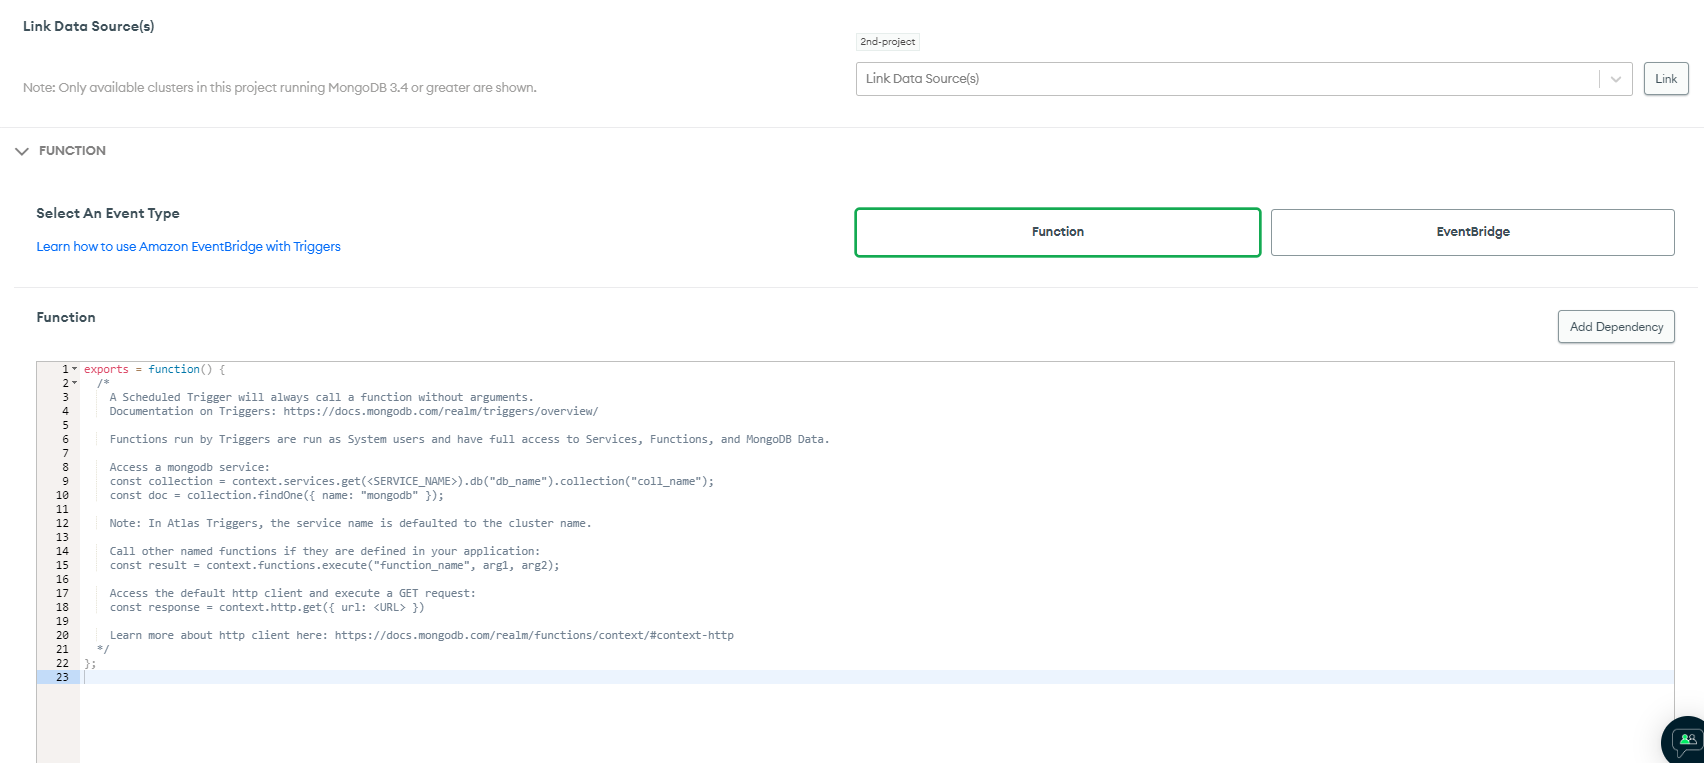This screenshot has height=763, width=1704.
Task: Fold the comment block at line 2
Action: 74,384
